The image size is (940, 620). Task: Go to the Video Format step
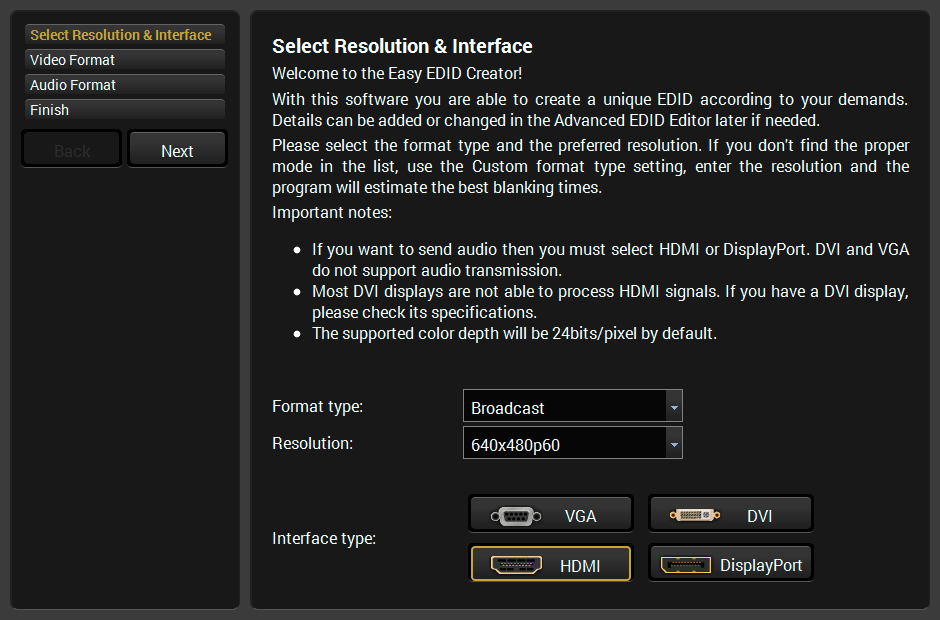[124, 60]
